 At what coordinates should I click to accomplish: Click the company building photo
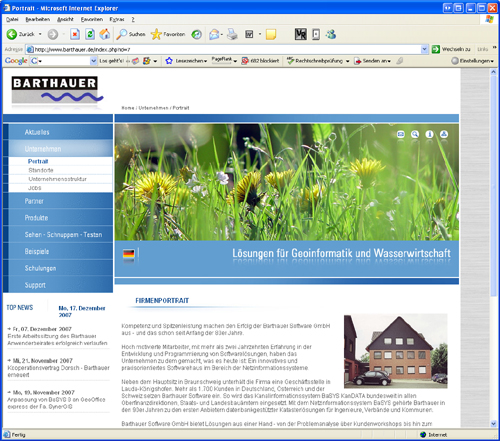coord(396,351)
